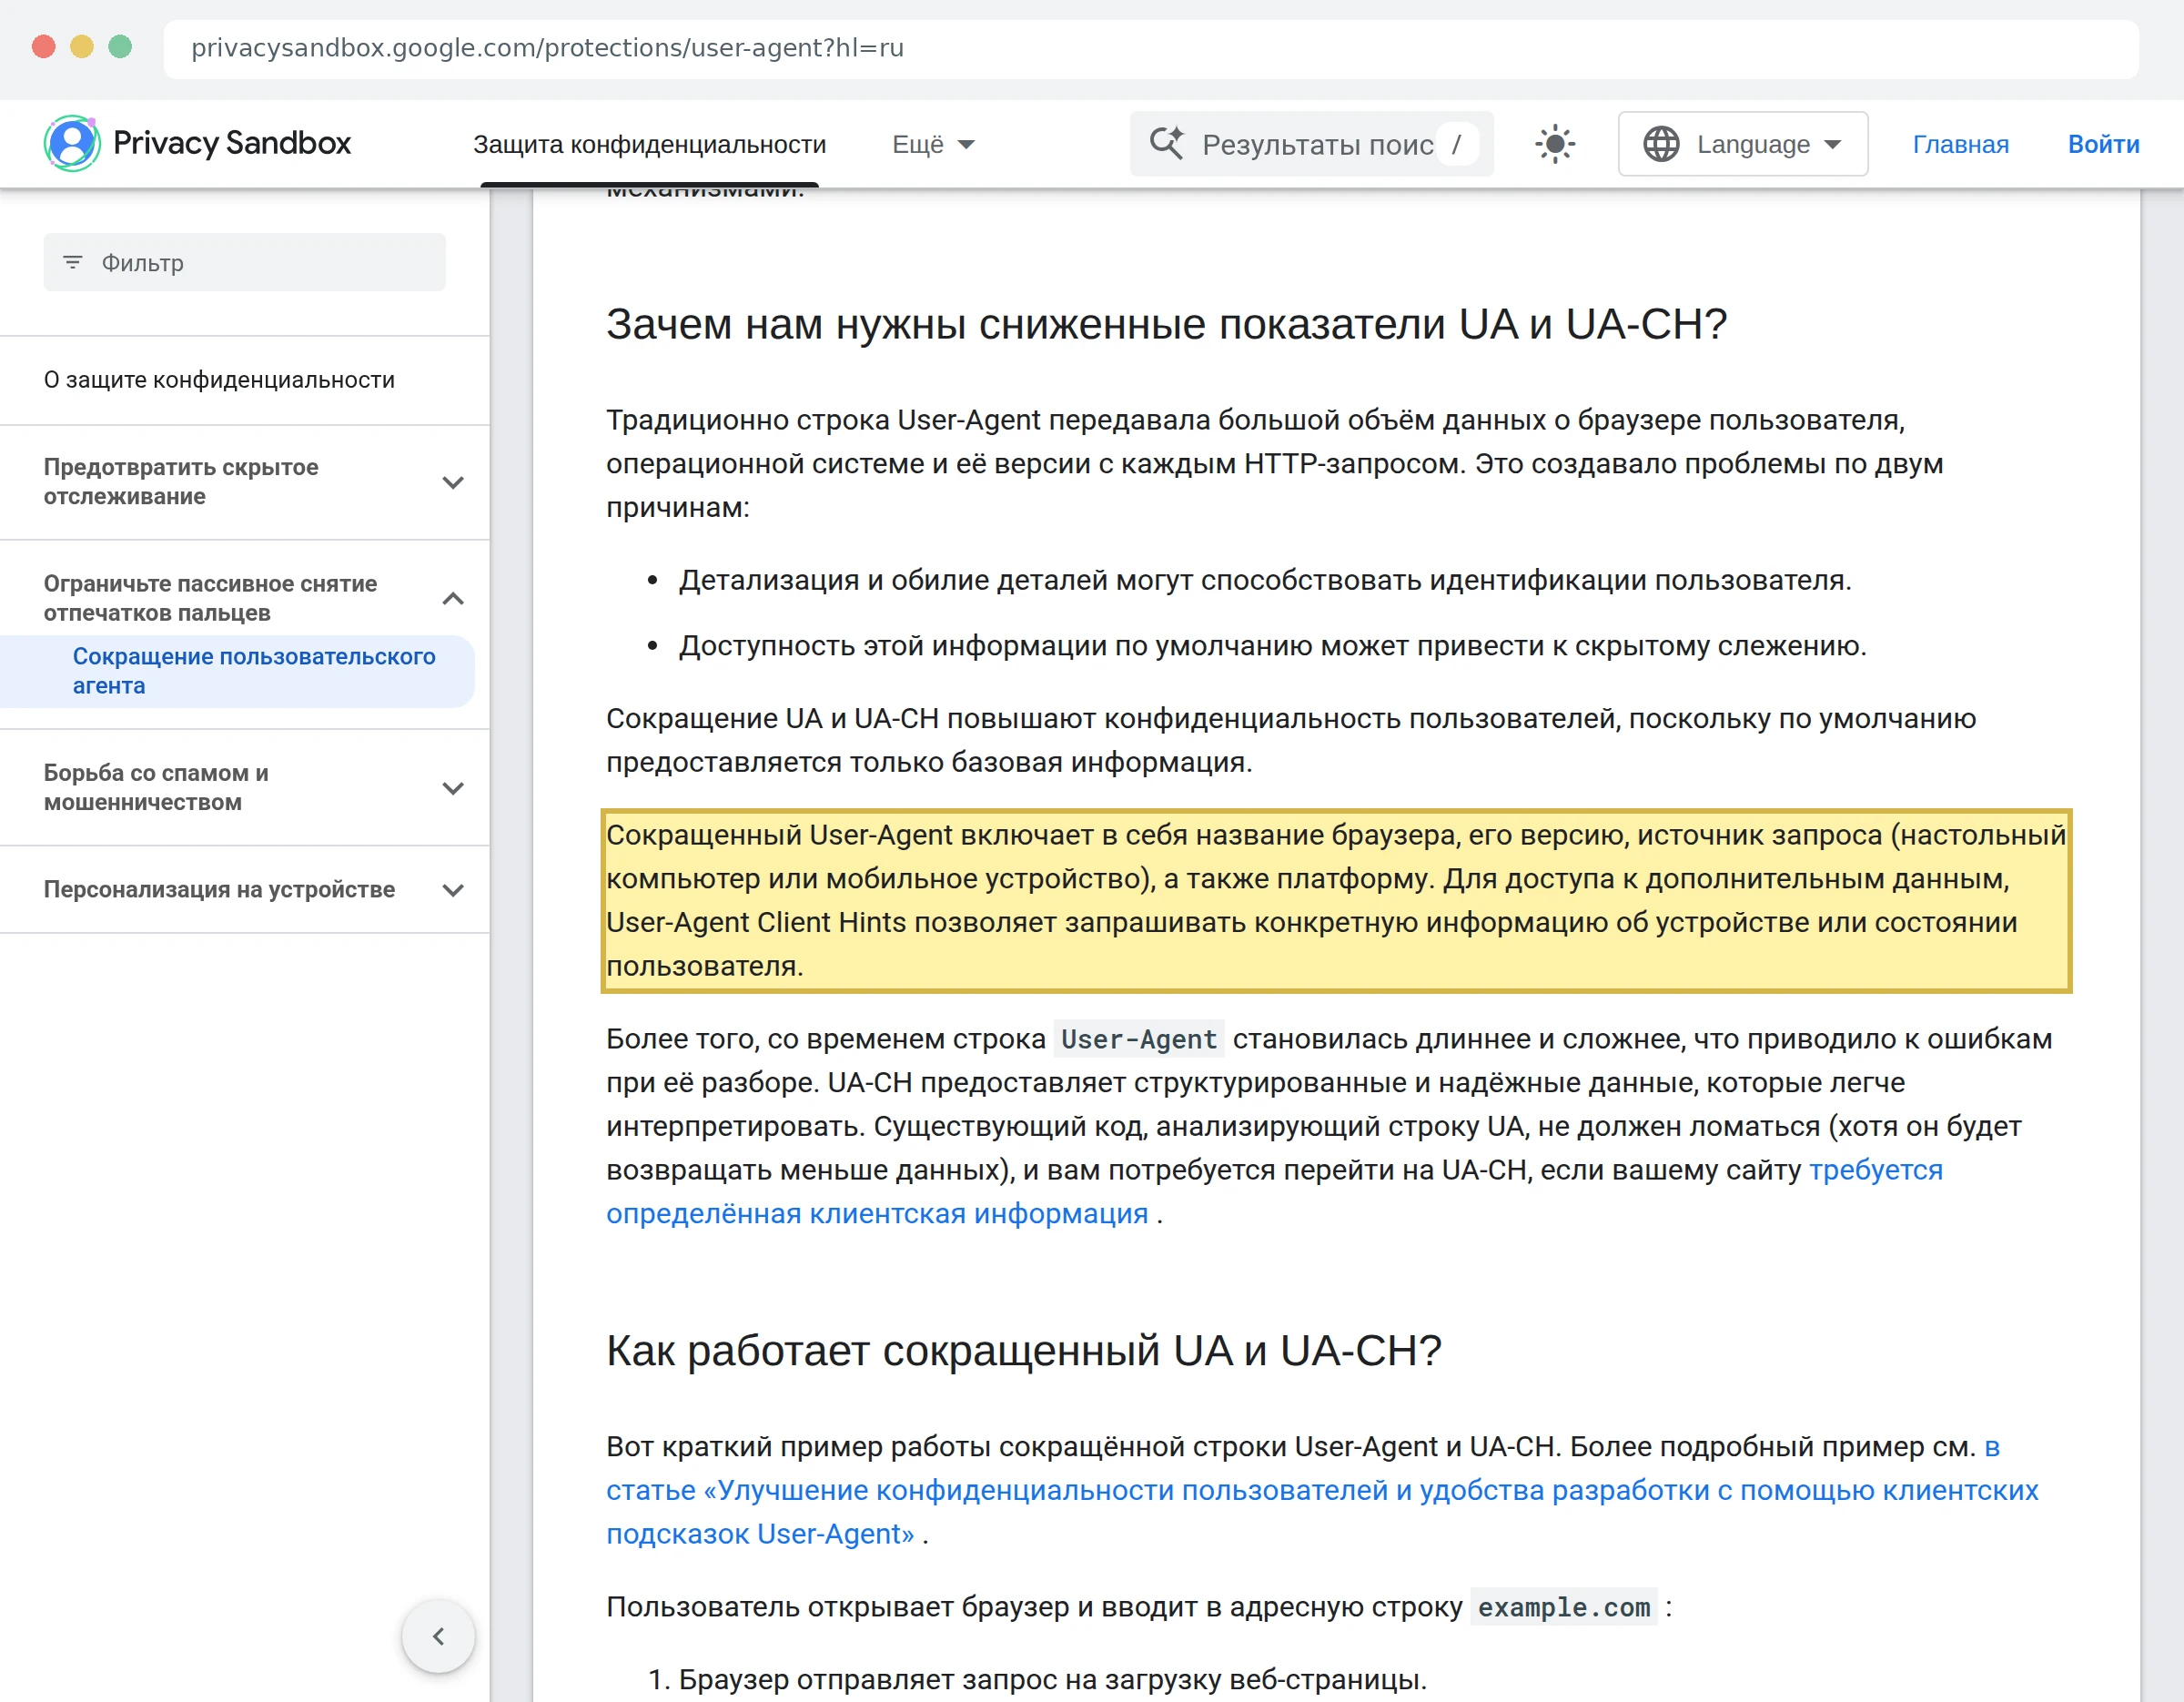Maximize the window with green button

120,47
